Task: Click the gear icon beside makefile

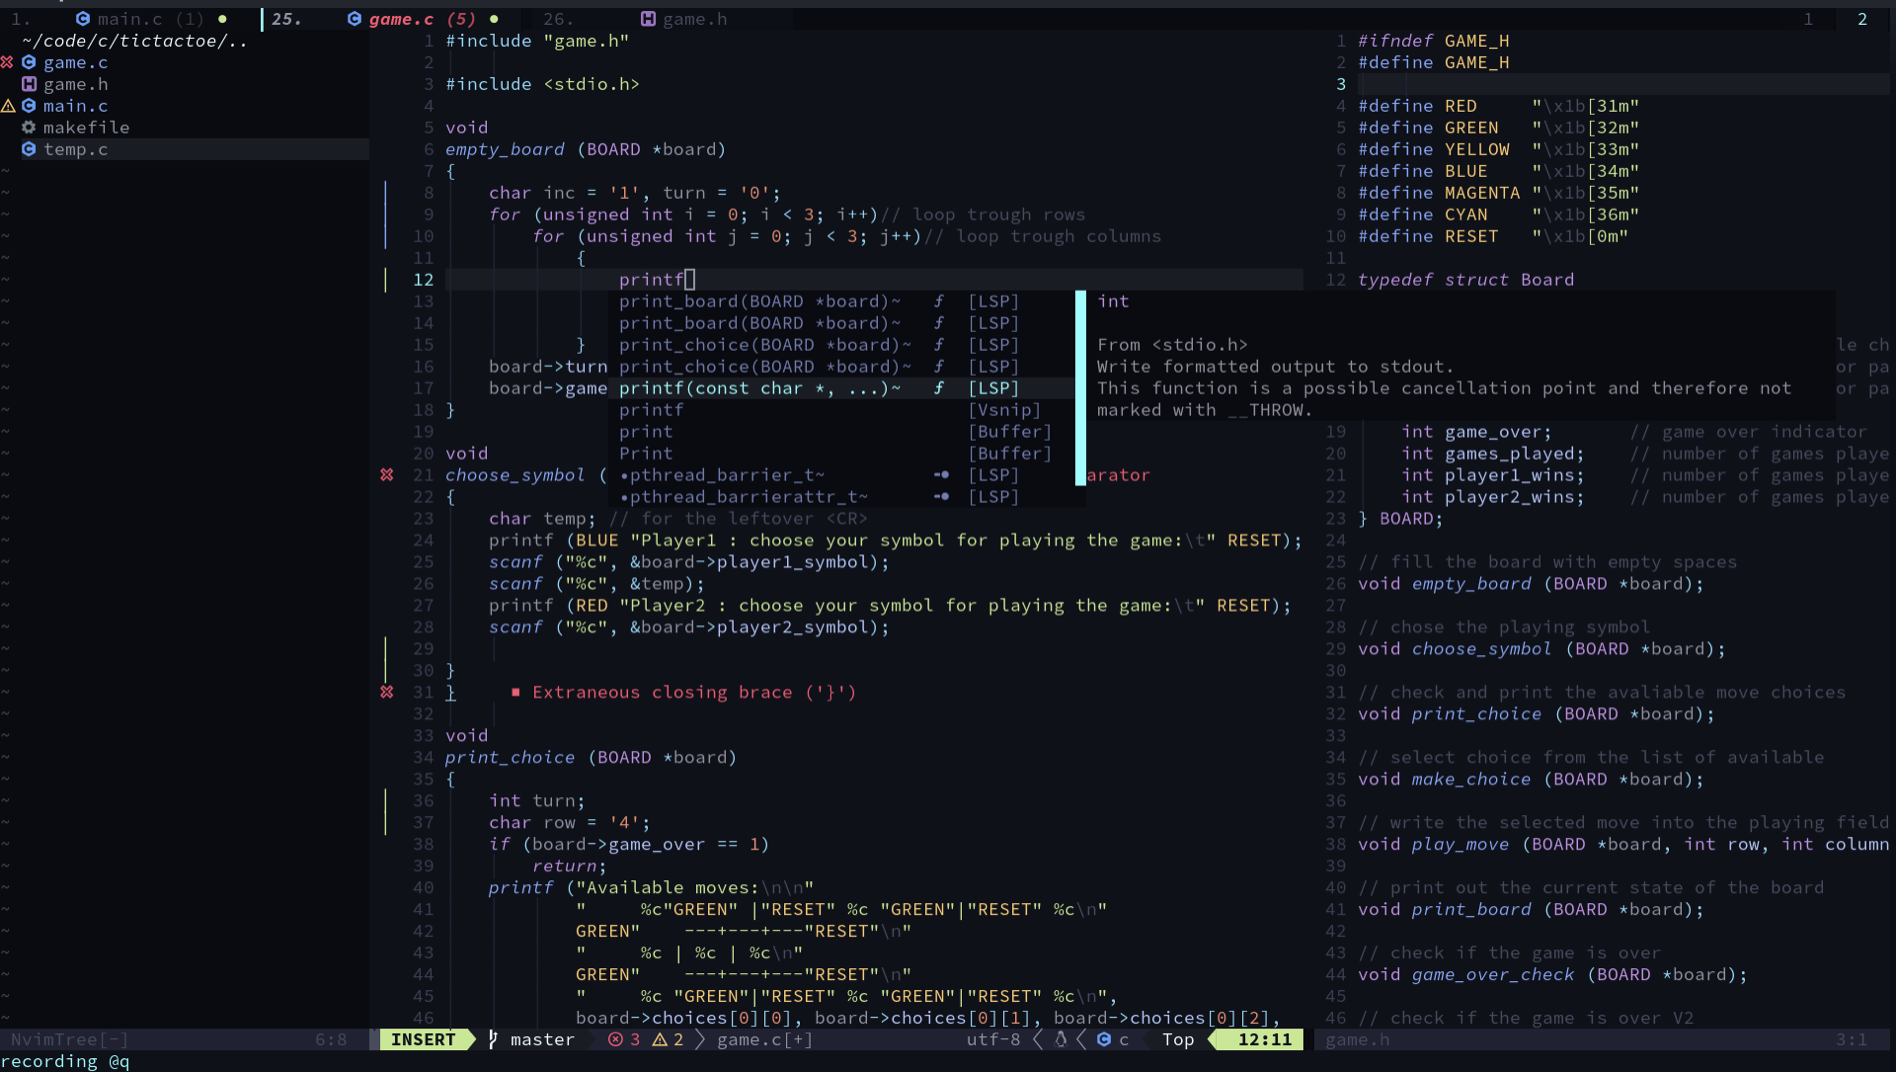Action: 29,127
